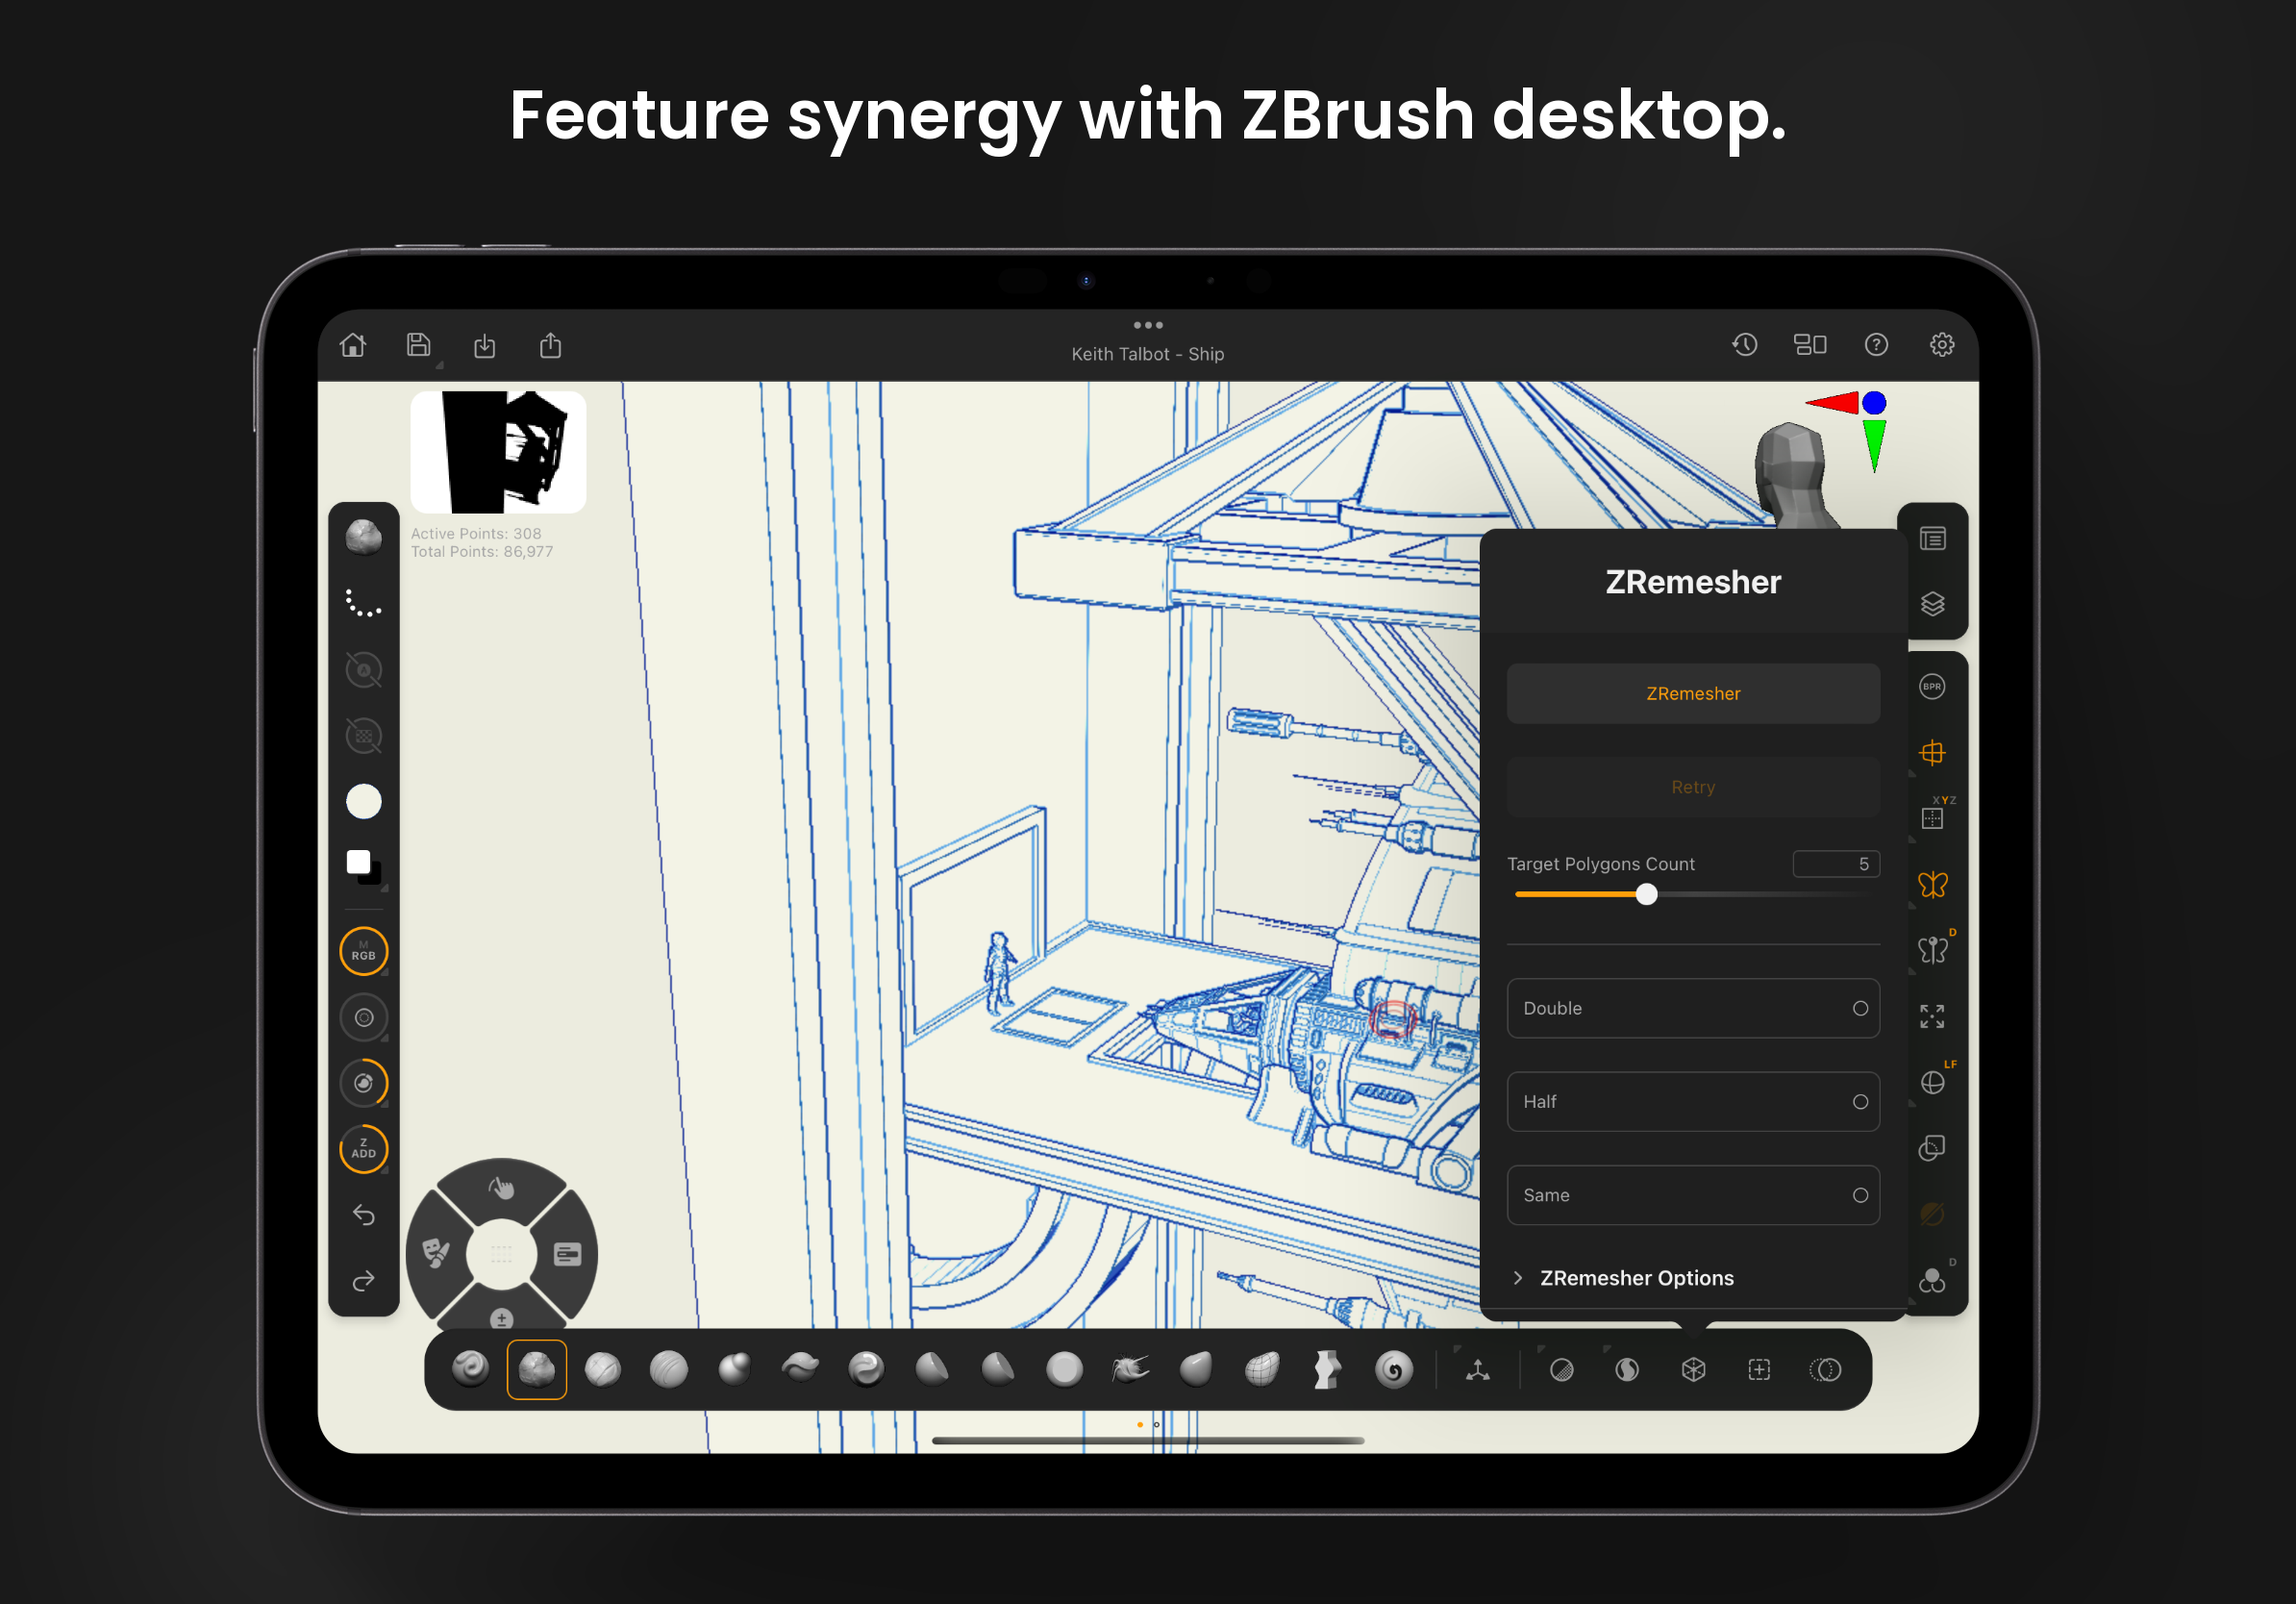
Task: Select the spiral brush at end of brush row
Action: 1394,1369
